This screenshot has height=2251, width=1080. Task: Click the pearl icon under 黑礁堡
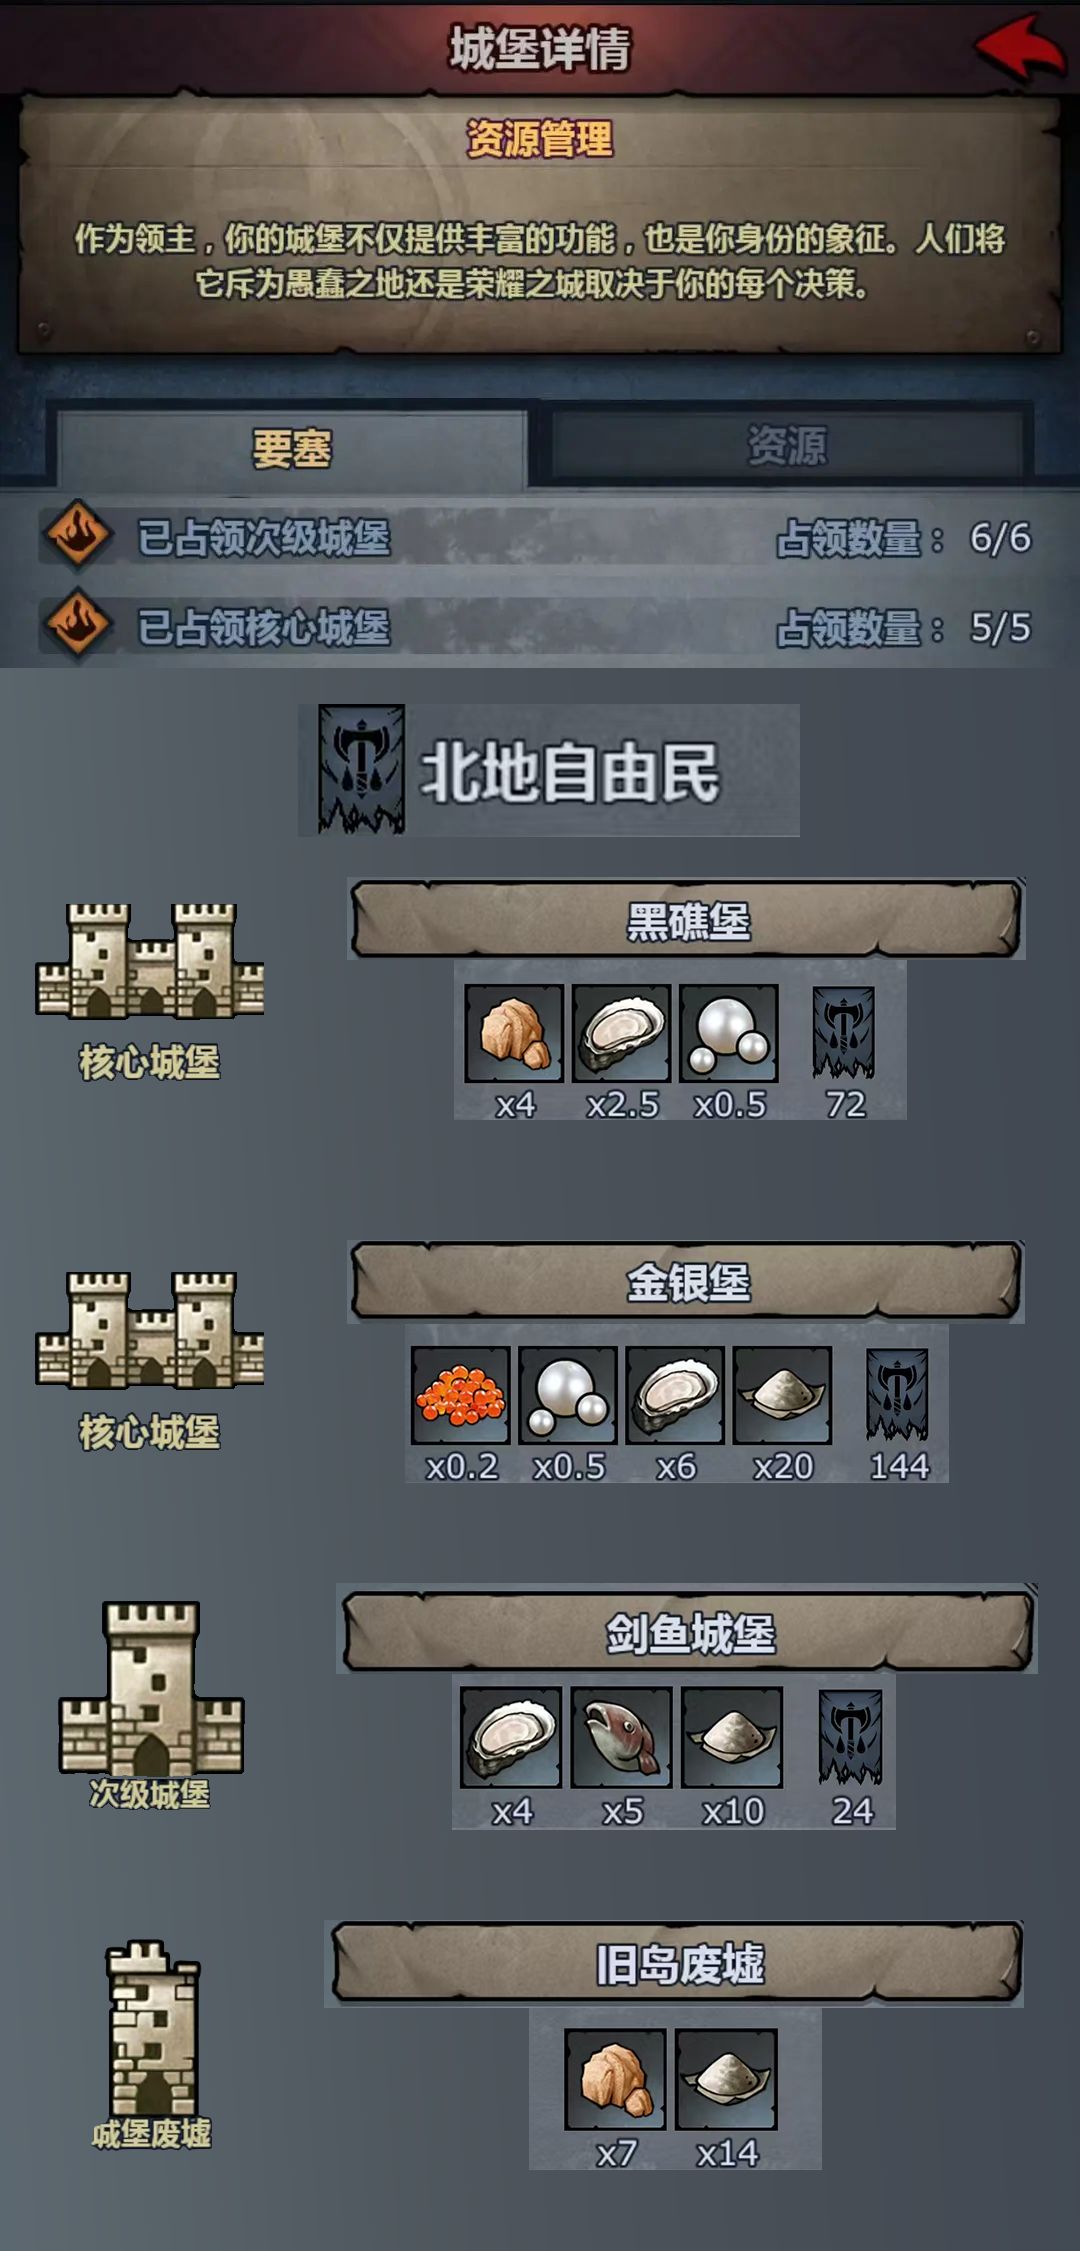click(728, 1033)
